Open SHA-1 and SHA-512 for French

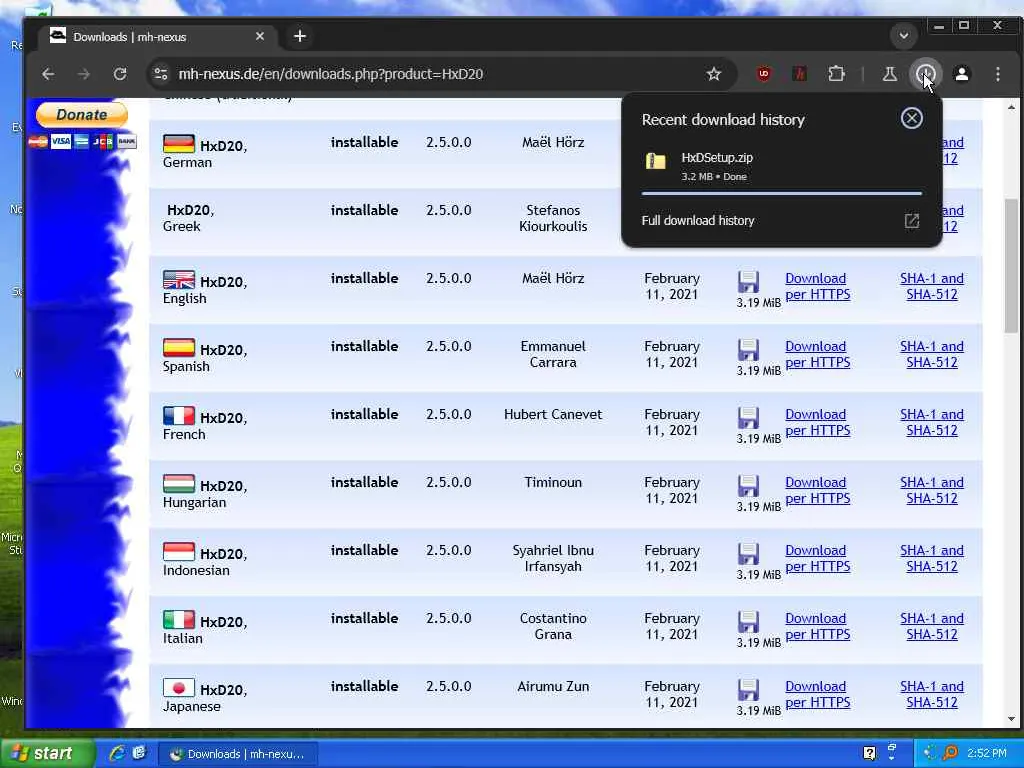point(932,423)
